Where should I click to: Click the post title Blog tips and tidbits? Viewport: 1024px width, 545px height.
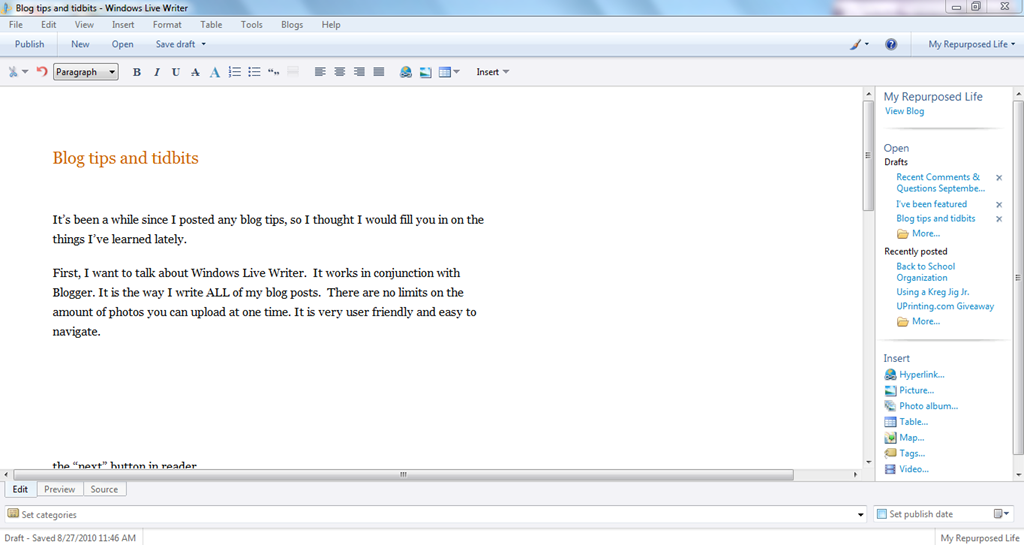point(125,158)
